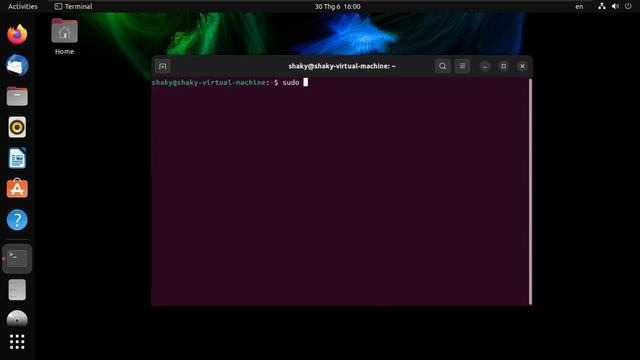Maximize the terminal window
Screen dimensions: 640x360
tap(503, 66)
